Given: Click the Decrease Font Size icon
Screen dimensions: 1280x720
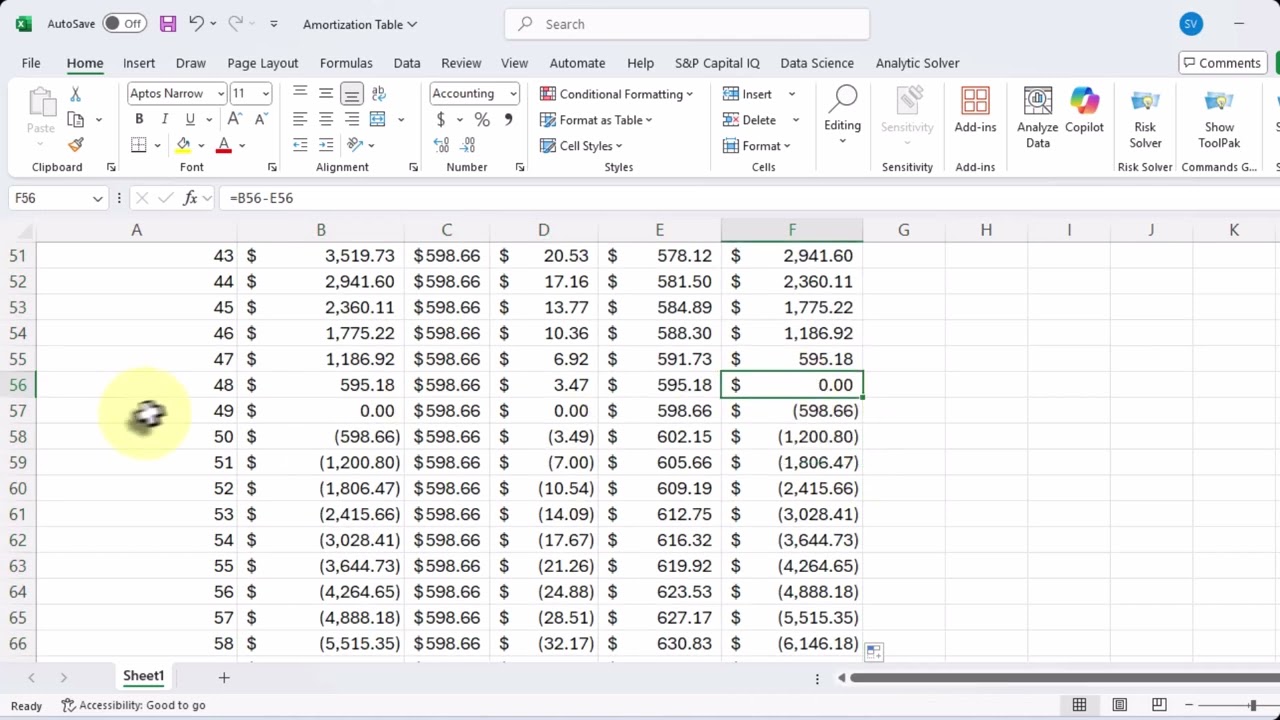Looking at the screenshot, I should coord(260,119).
